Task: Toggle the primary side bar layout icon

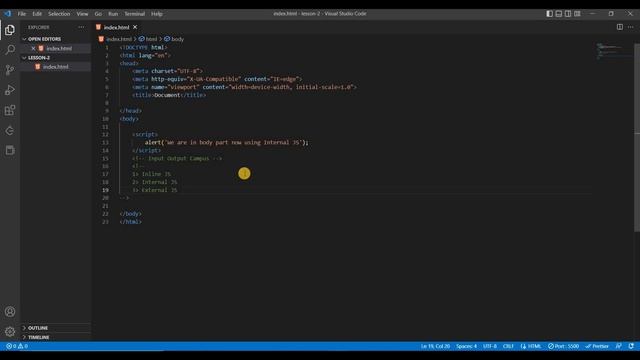Action: tap(549, 13)
